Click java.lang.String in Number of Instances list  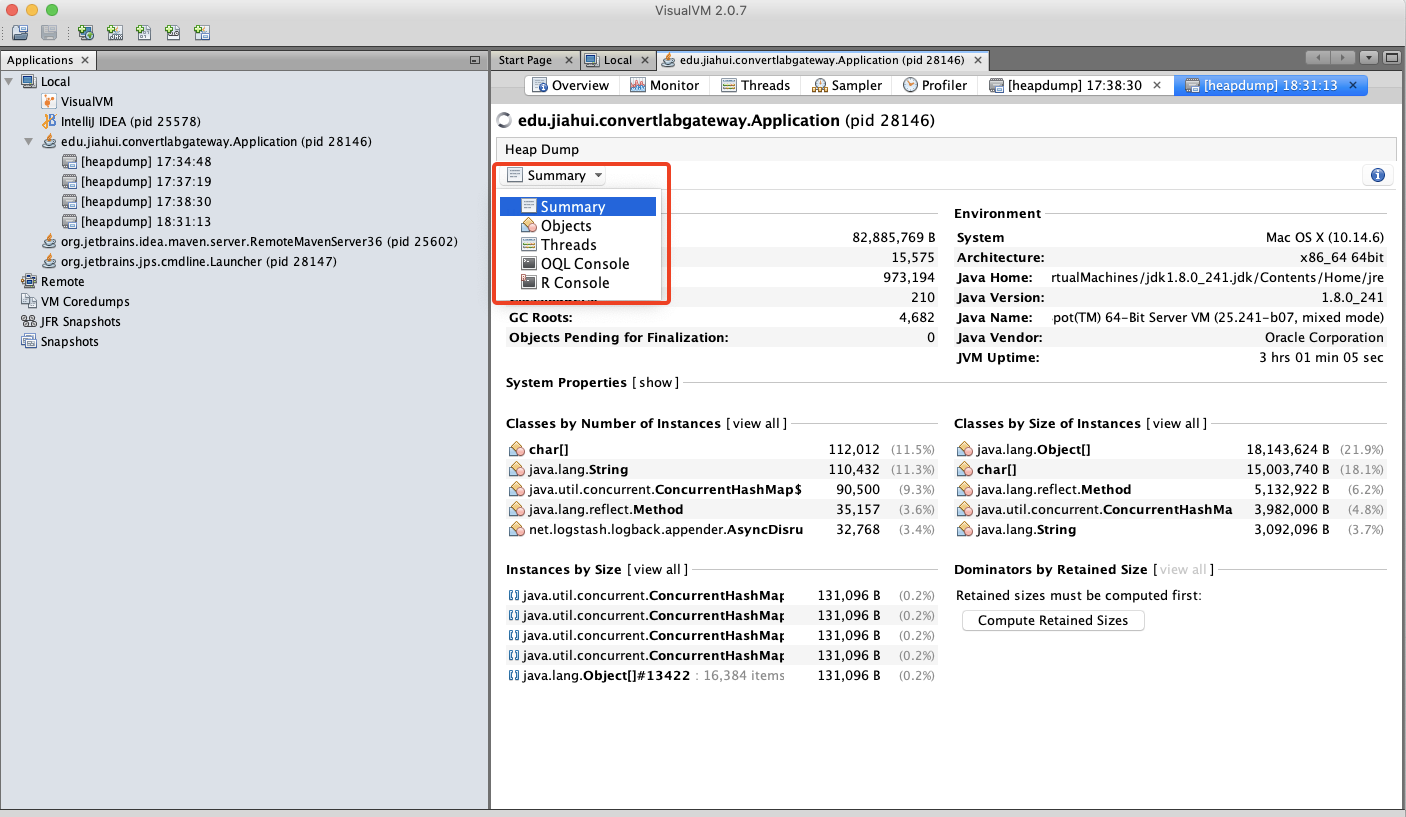pos(578,470)
